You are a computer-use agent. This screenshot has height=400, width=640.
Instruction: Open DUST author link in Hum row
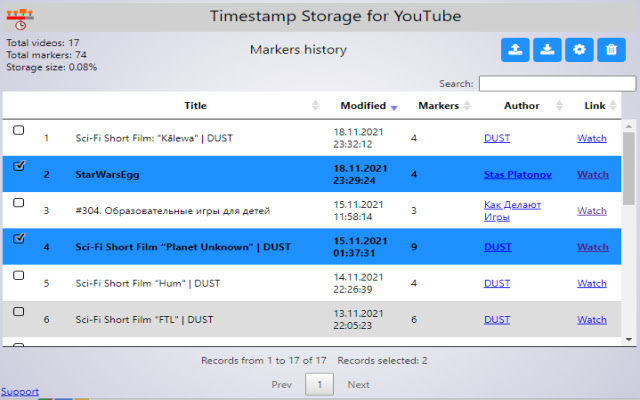[x=497, y=283]
